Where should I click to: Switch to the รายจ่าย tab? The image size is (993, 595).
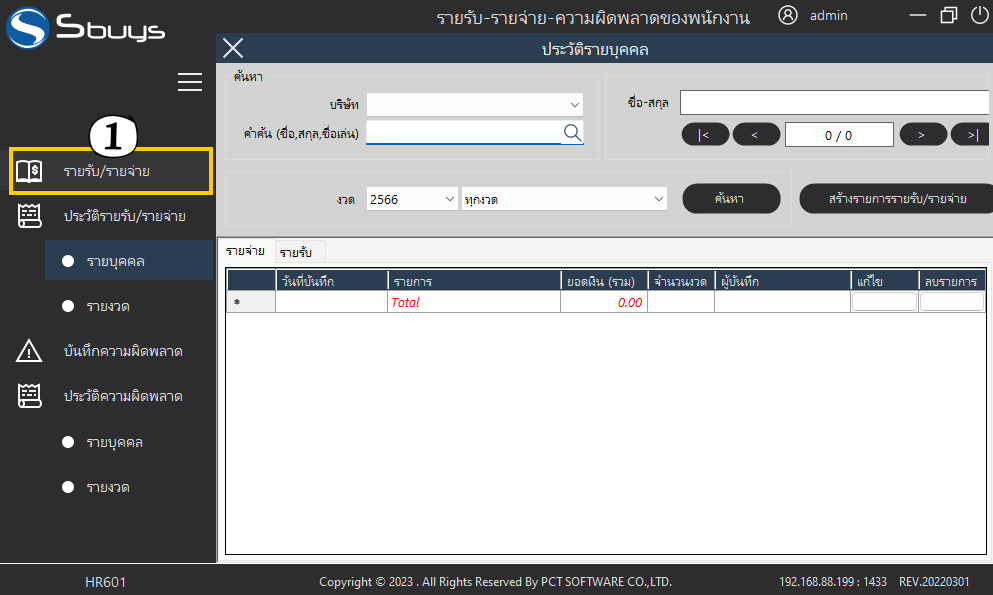click(245, 251)
